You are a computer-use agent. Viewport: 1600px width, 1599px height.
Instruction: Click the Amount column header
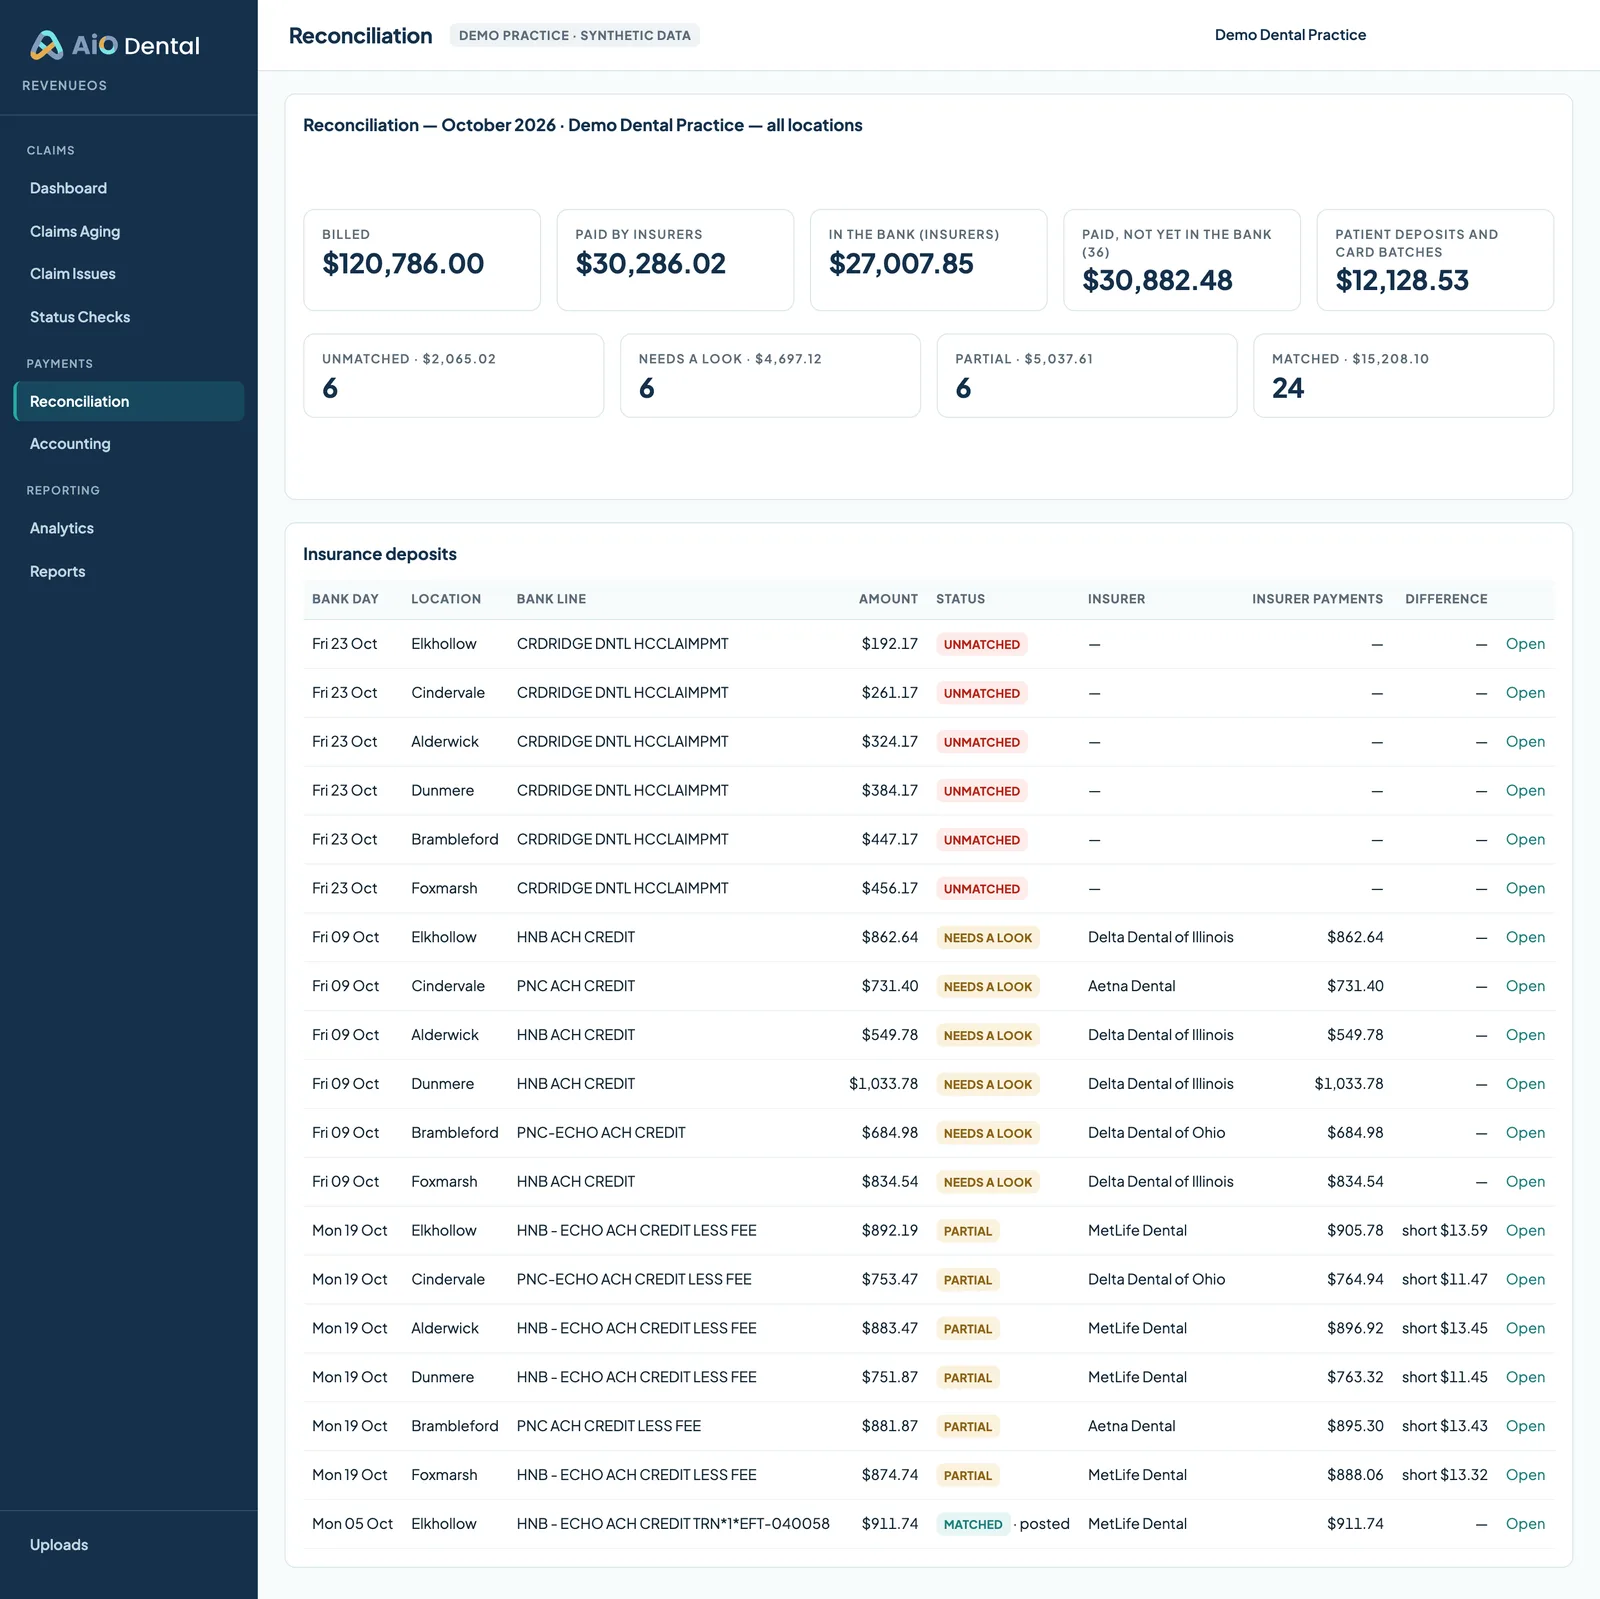[888, 599]
